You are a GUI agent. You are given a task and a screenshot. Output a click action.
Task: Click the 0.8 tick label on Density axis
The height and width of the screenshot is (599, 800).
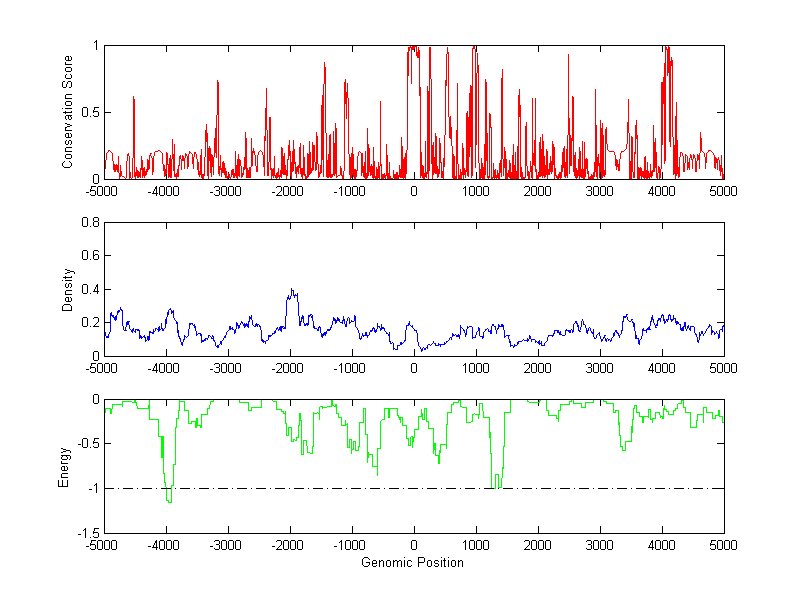tap(89, 223)
